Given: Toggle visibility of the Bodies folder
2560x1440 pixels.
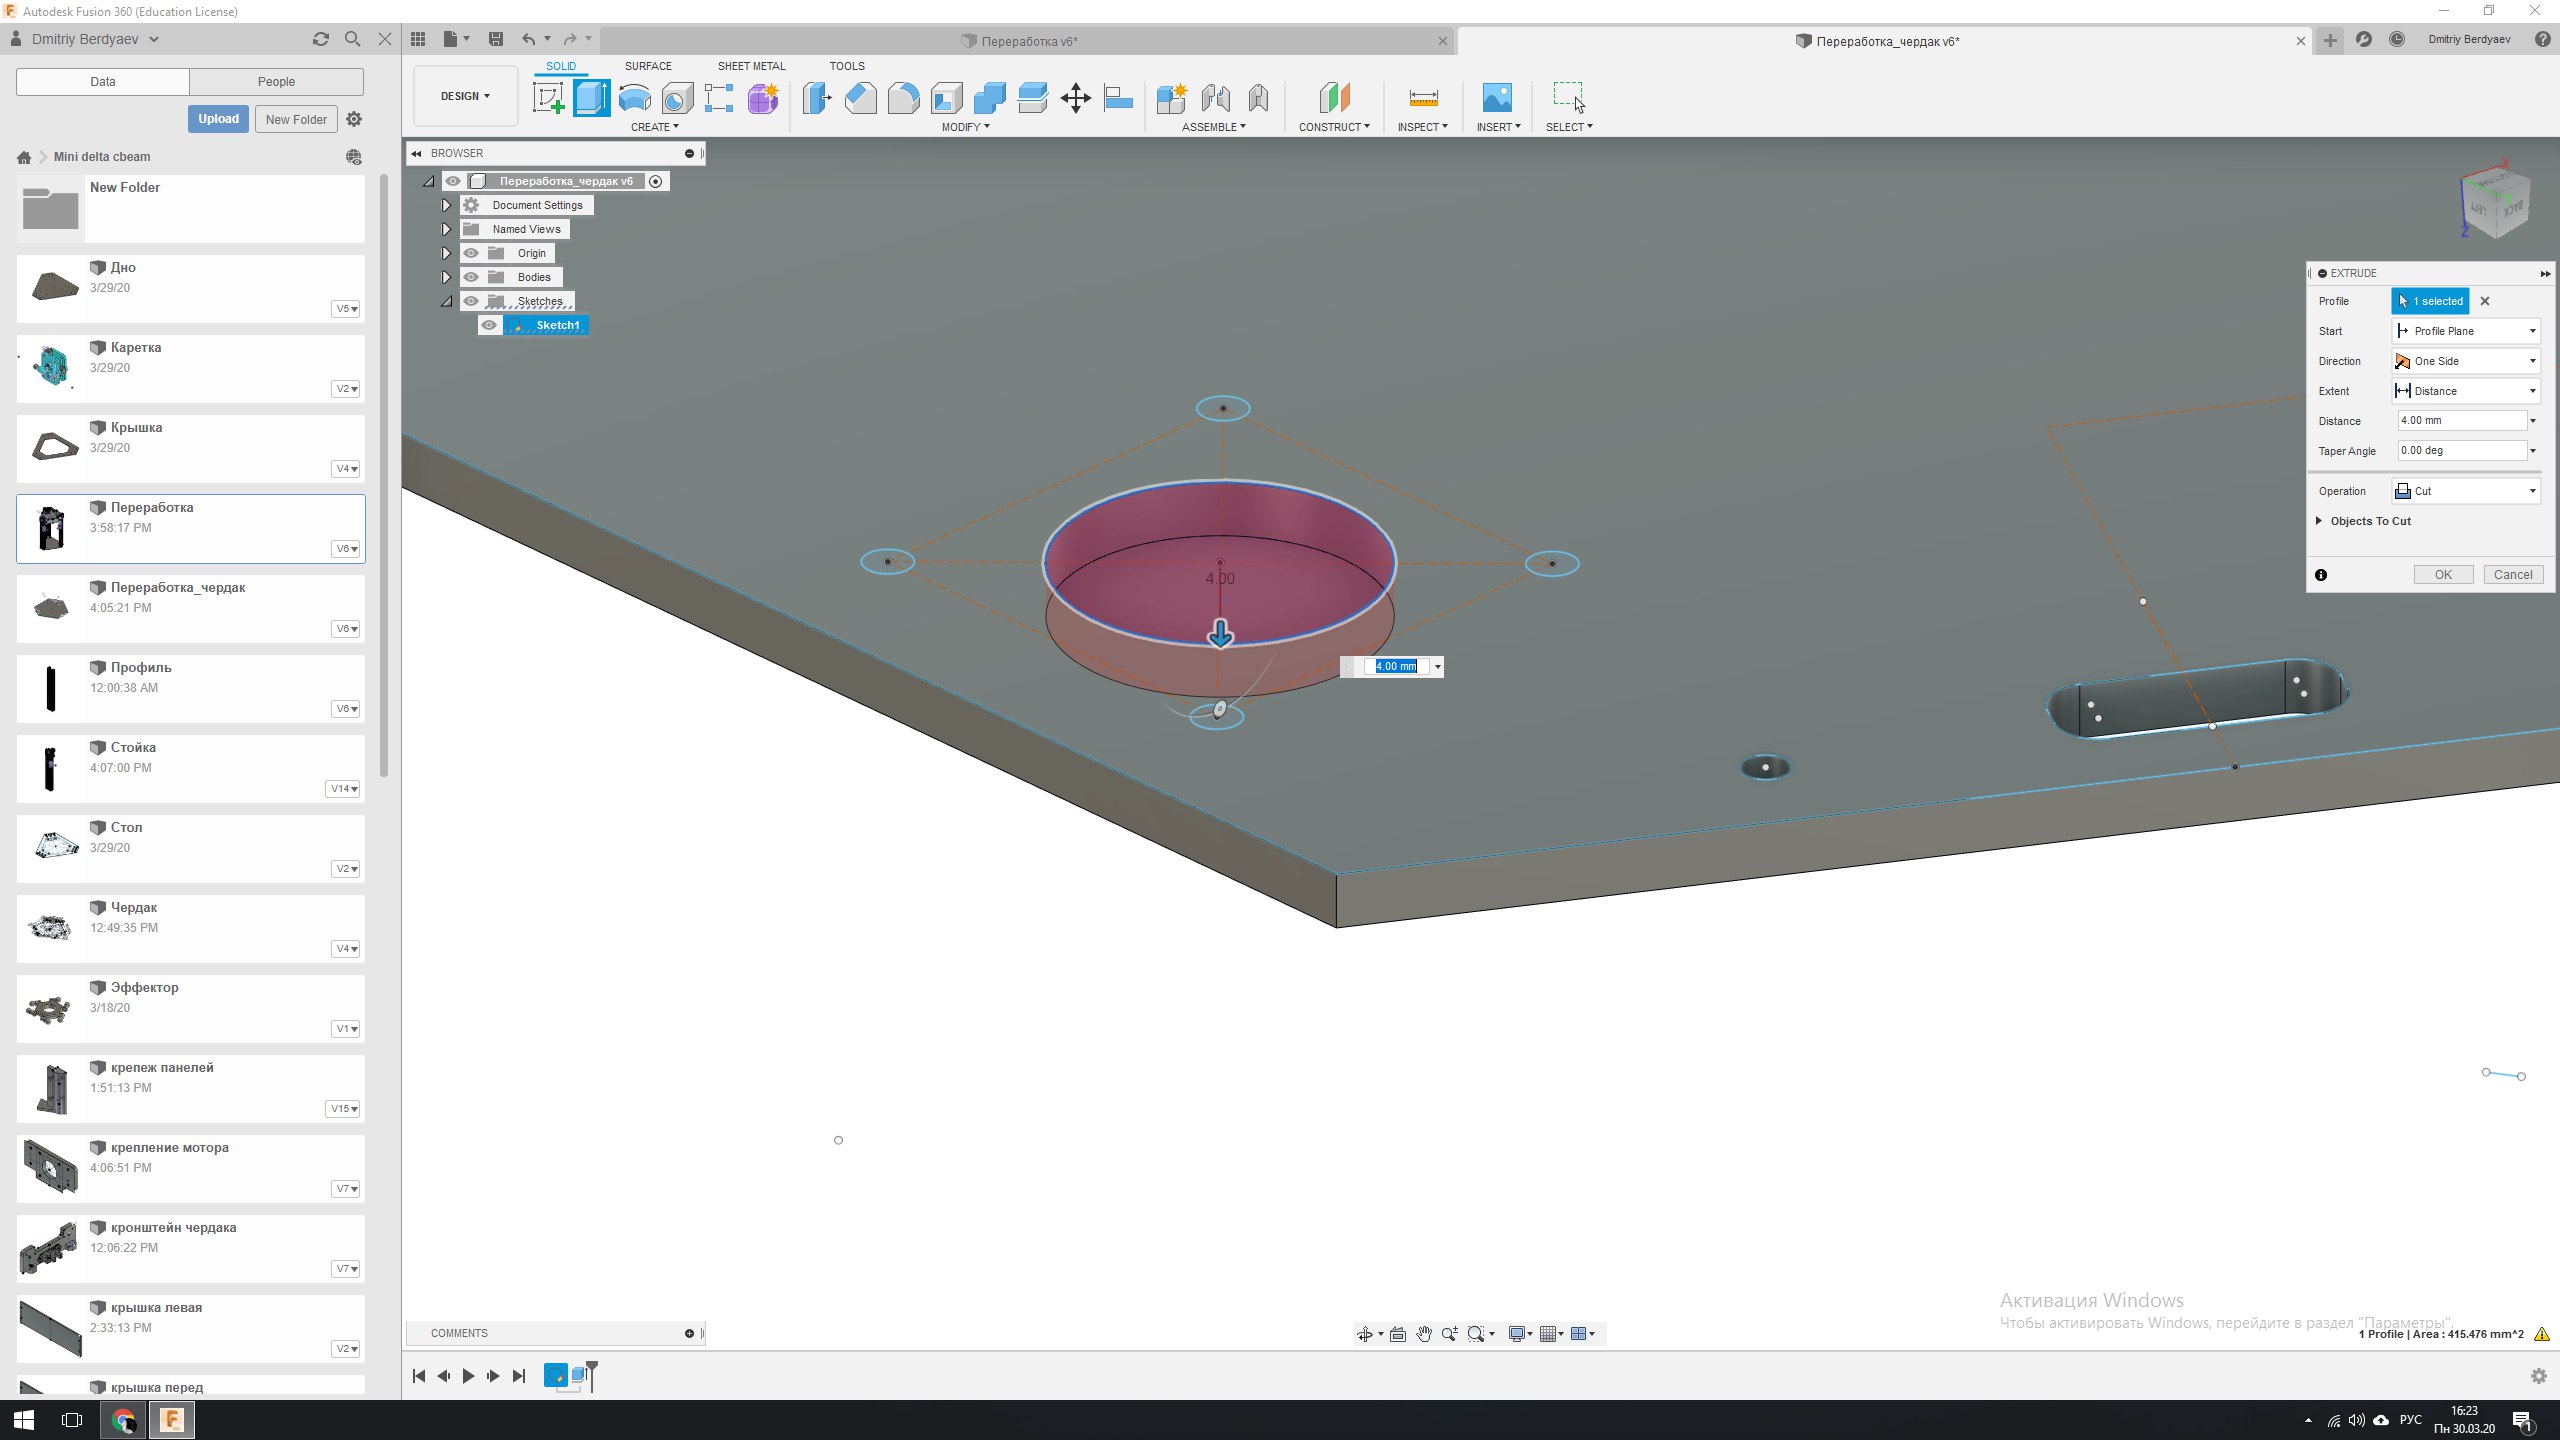Looking at the screenshot, I should coord(471,277).
